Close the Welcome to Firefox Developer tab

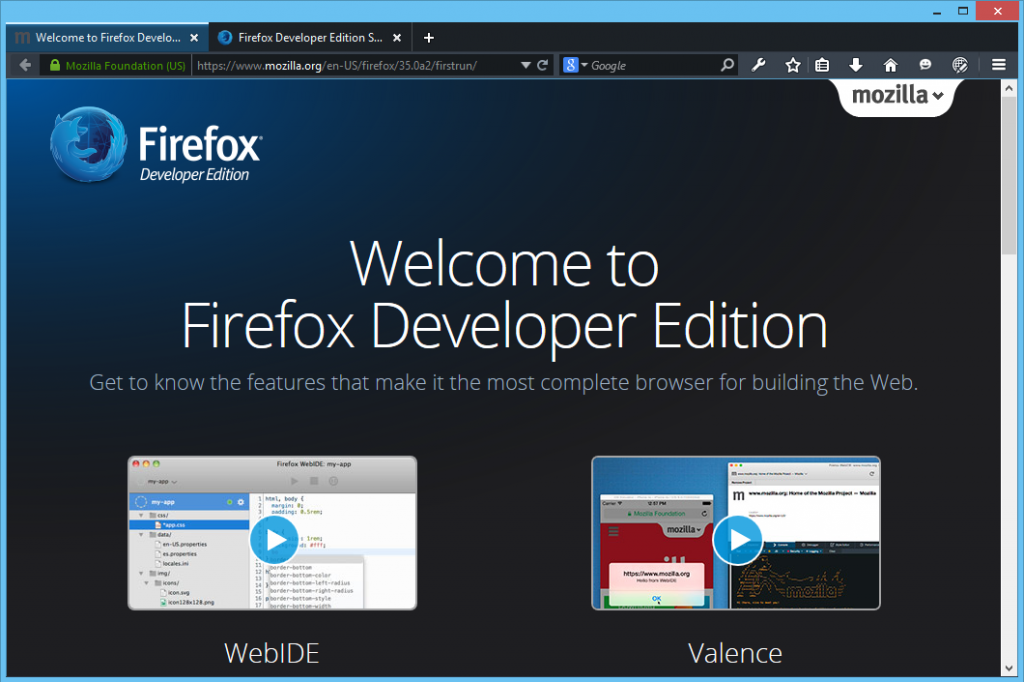click(x=194, y=37)
